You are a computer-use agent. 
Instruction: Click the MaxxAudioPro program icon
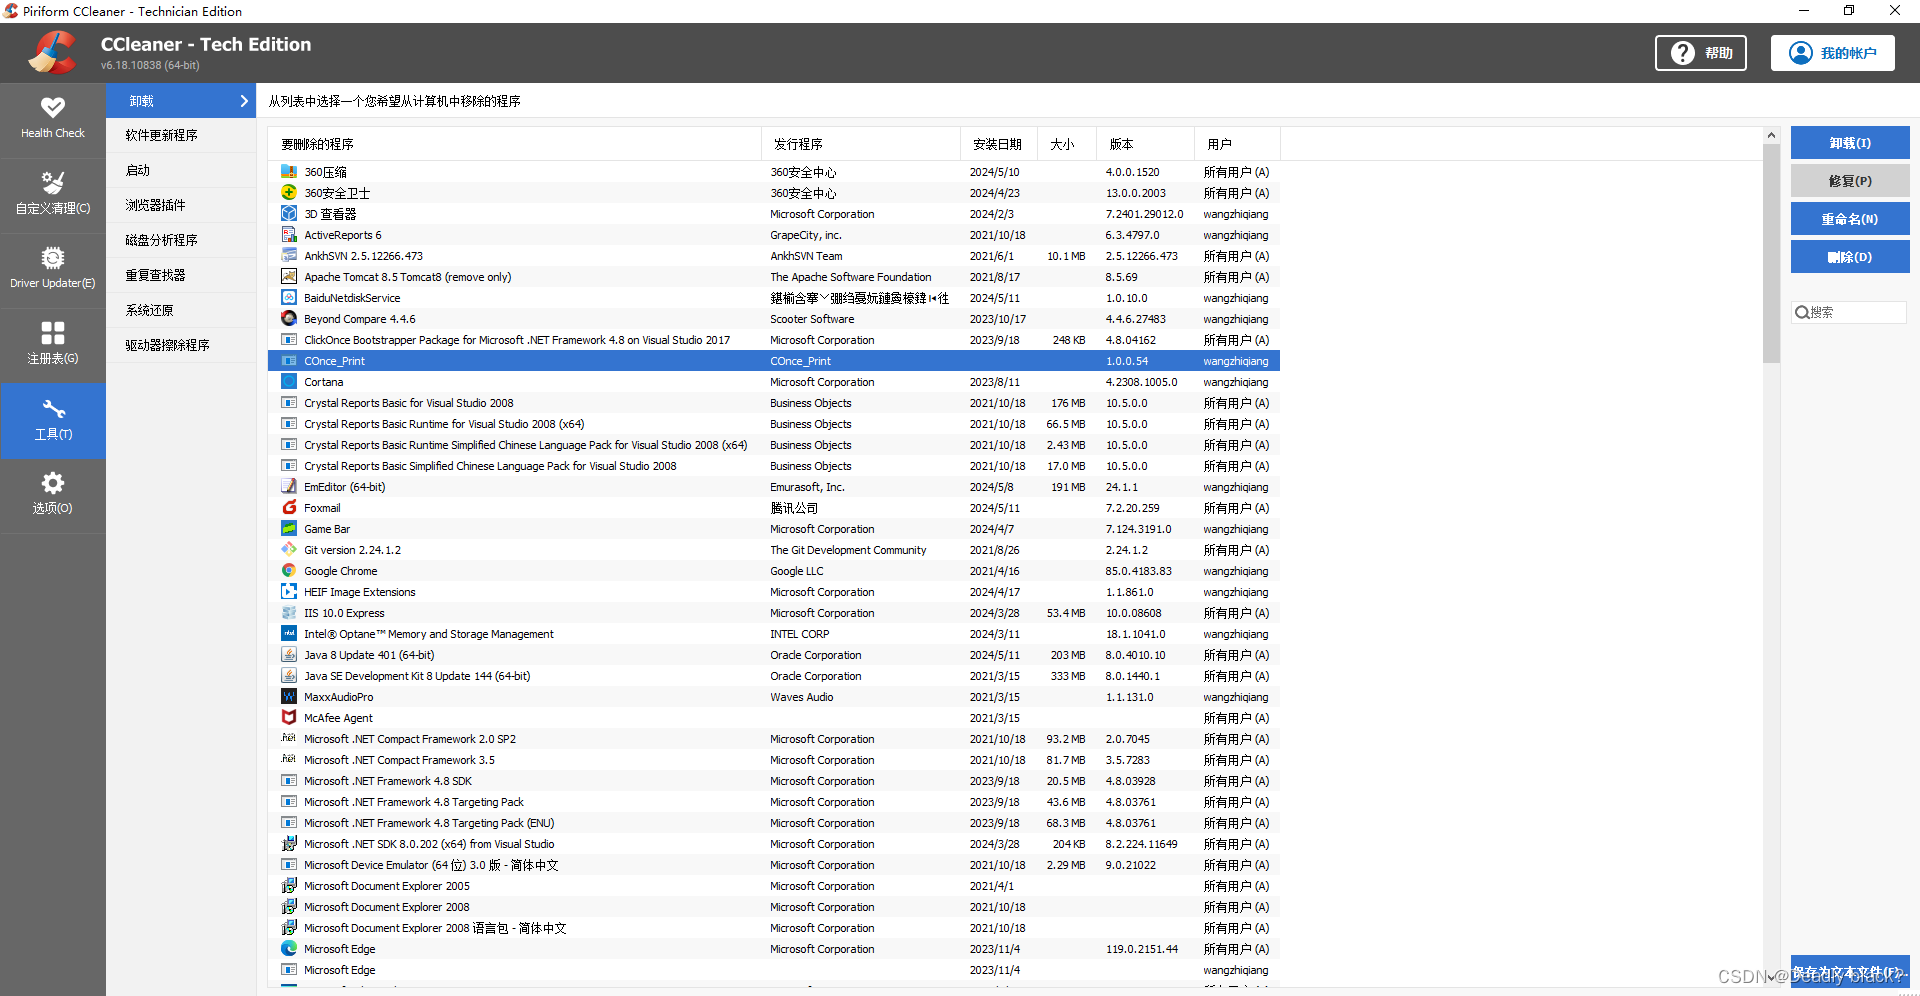[289, 697]
